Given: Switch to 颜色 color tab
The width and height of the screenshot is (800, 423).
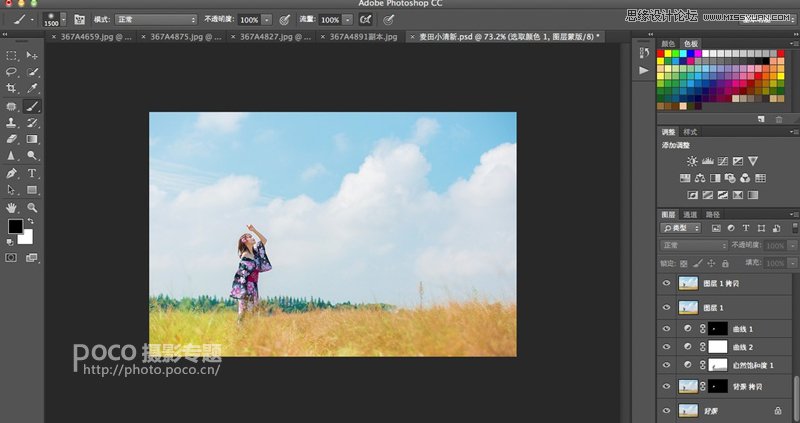Looking at the screenshot, I should 668,44.
